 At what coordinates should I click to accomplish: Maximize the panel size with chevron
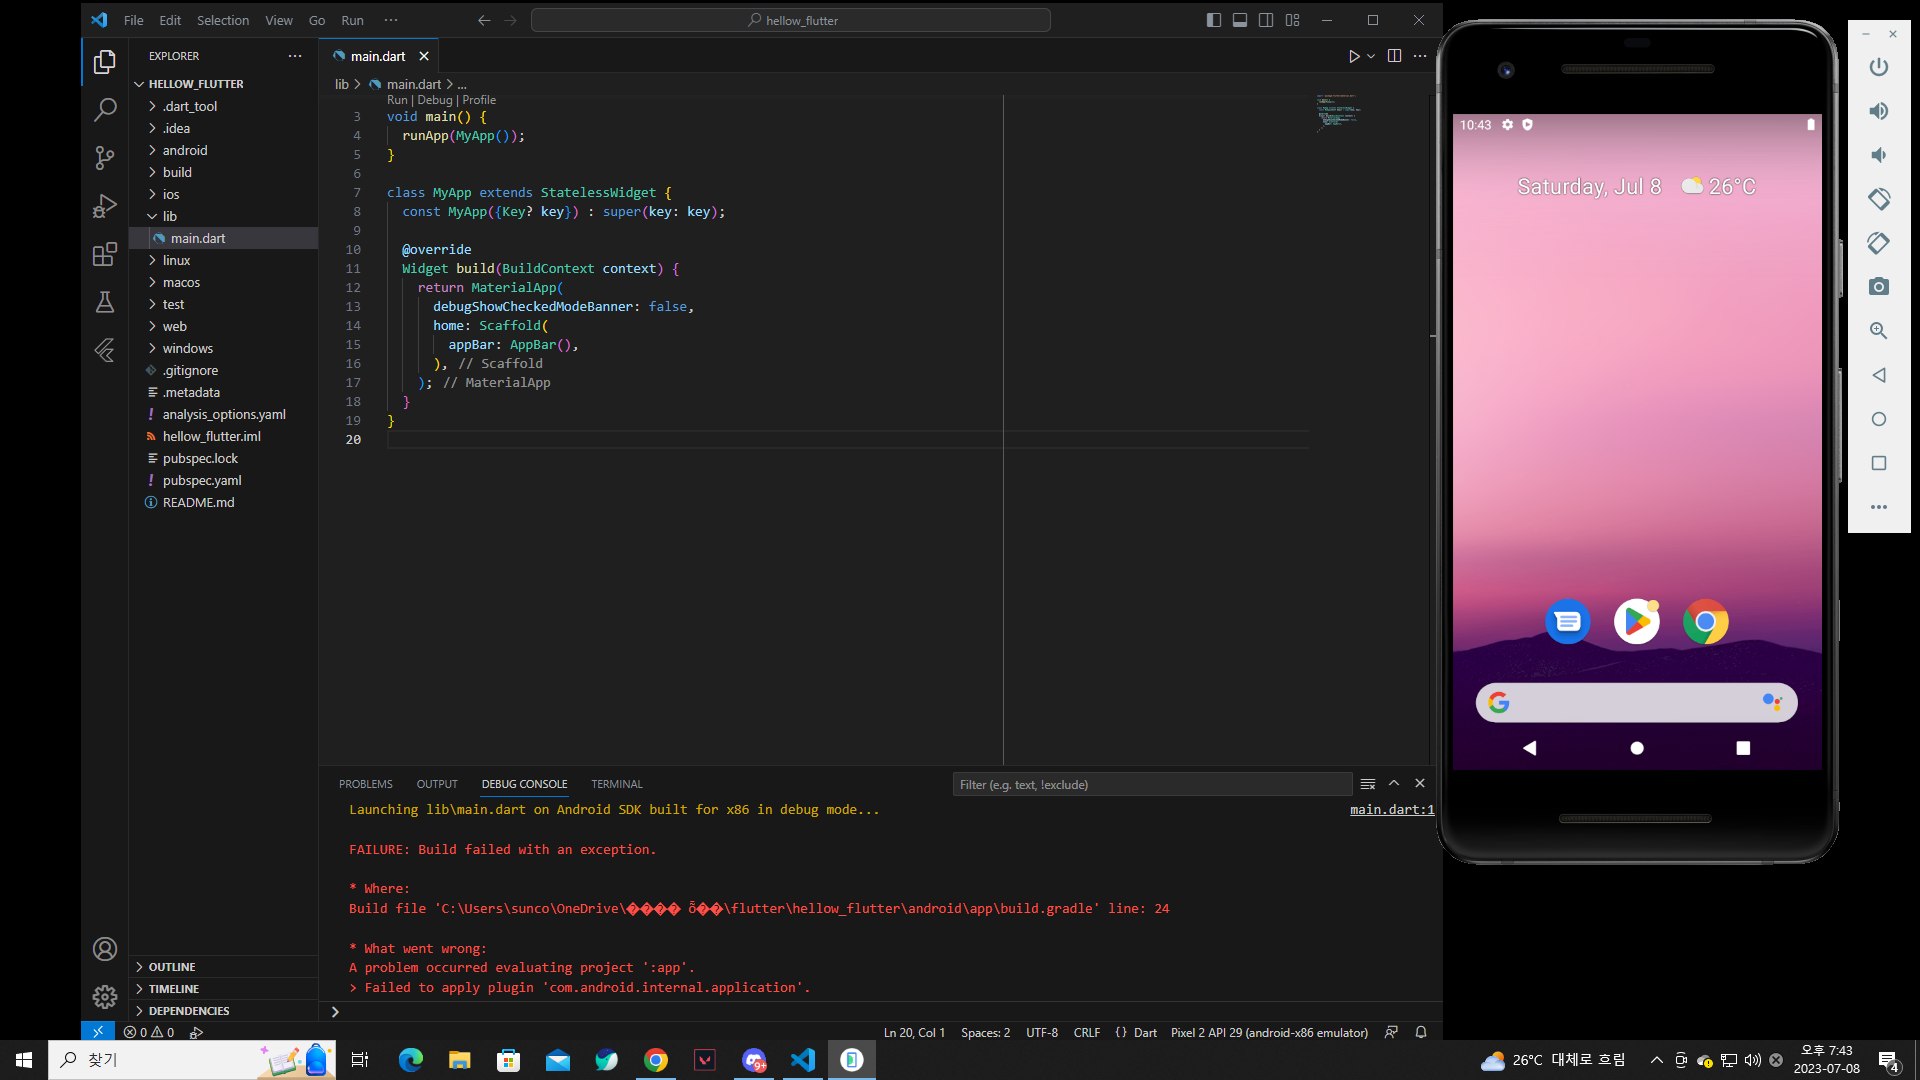[x=1394, y=784]
